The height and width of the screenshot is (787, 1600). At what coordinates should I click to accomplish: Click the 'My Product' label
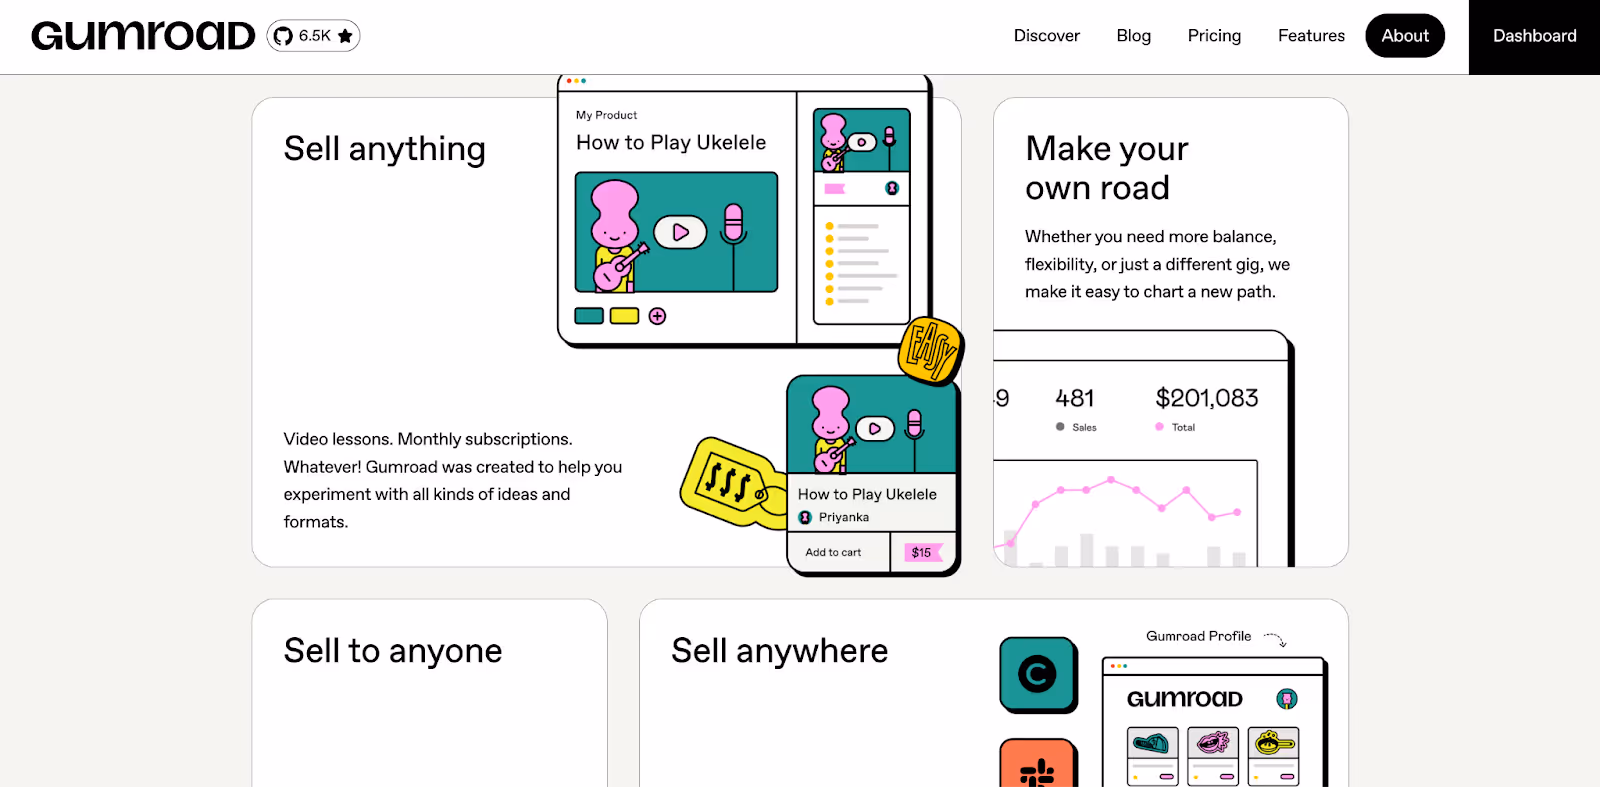coord(606,115)
